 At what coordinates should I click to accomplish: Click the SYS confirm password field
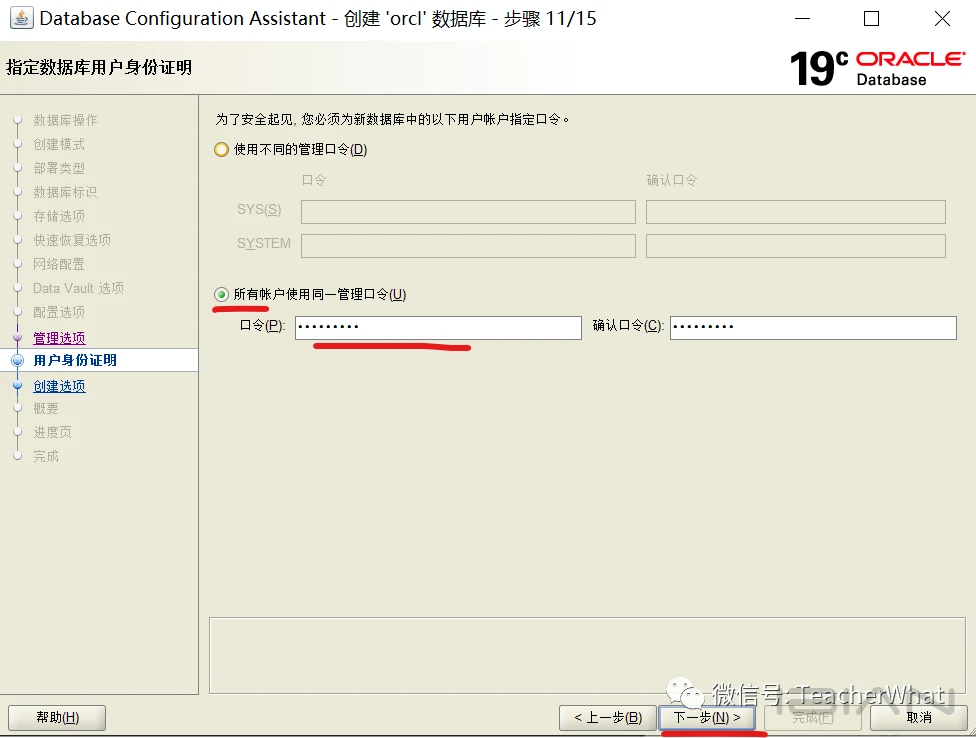click(x=795, y=212)
